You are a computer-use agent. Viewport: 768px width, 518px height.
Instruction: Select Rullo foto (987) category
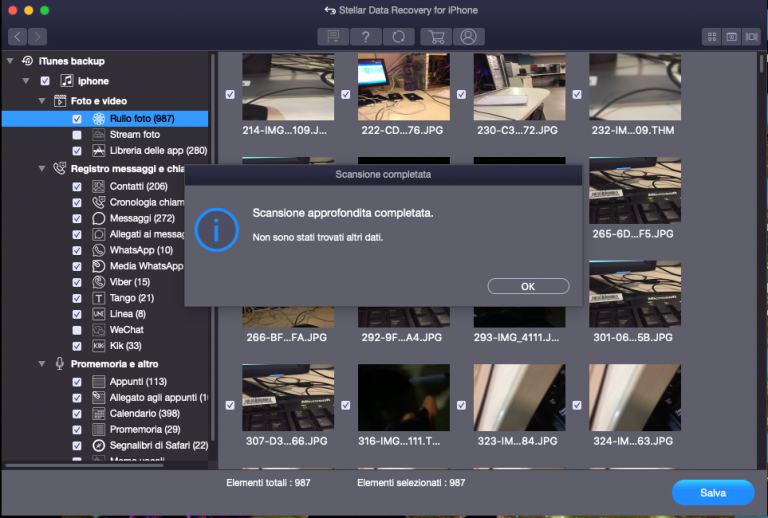(x=105, y=118)
